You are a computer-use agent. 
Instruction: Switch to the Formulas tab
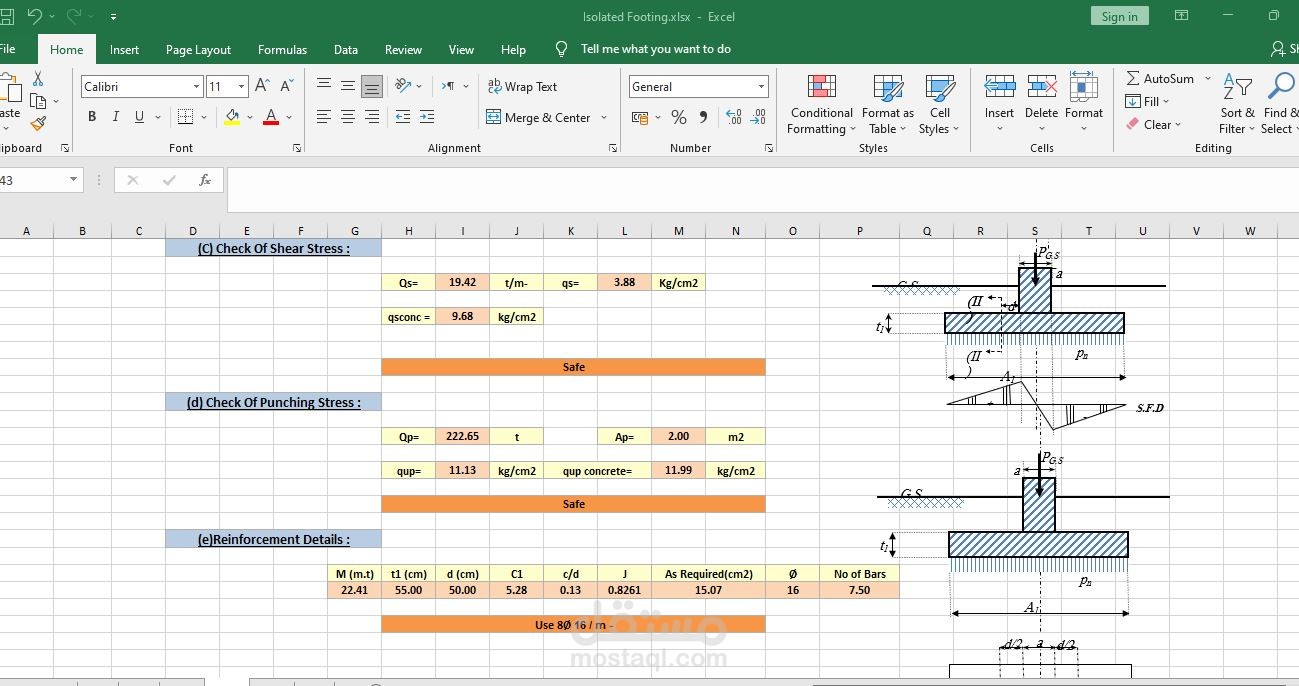282,49
